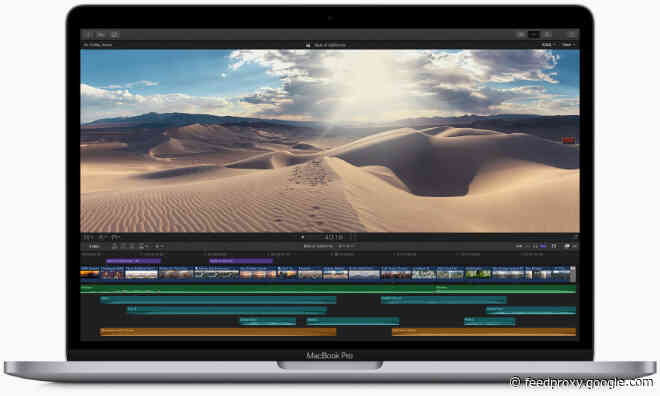This screenshot has width=660, height=396.
Task: Select the left orange audio clip
Action: (218, 332)
